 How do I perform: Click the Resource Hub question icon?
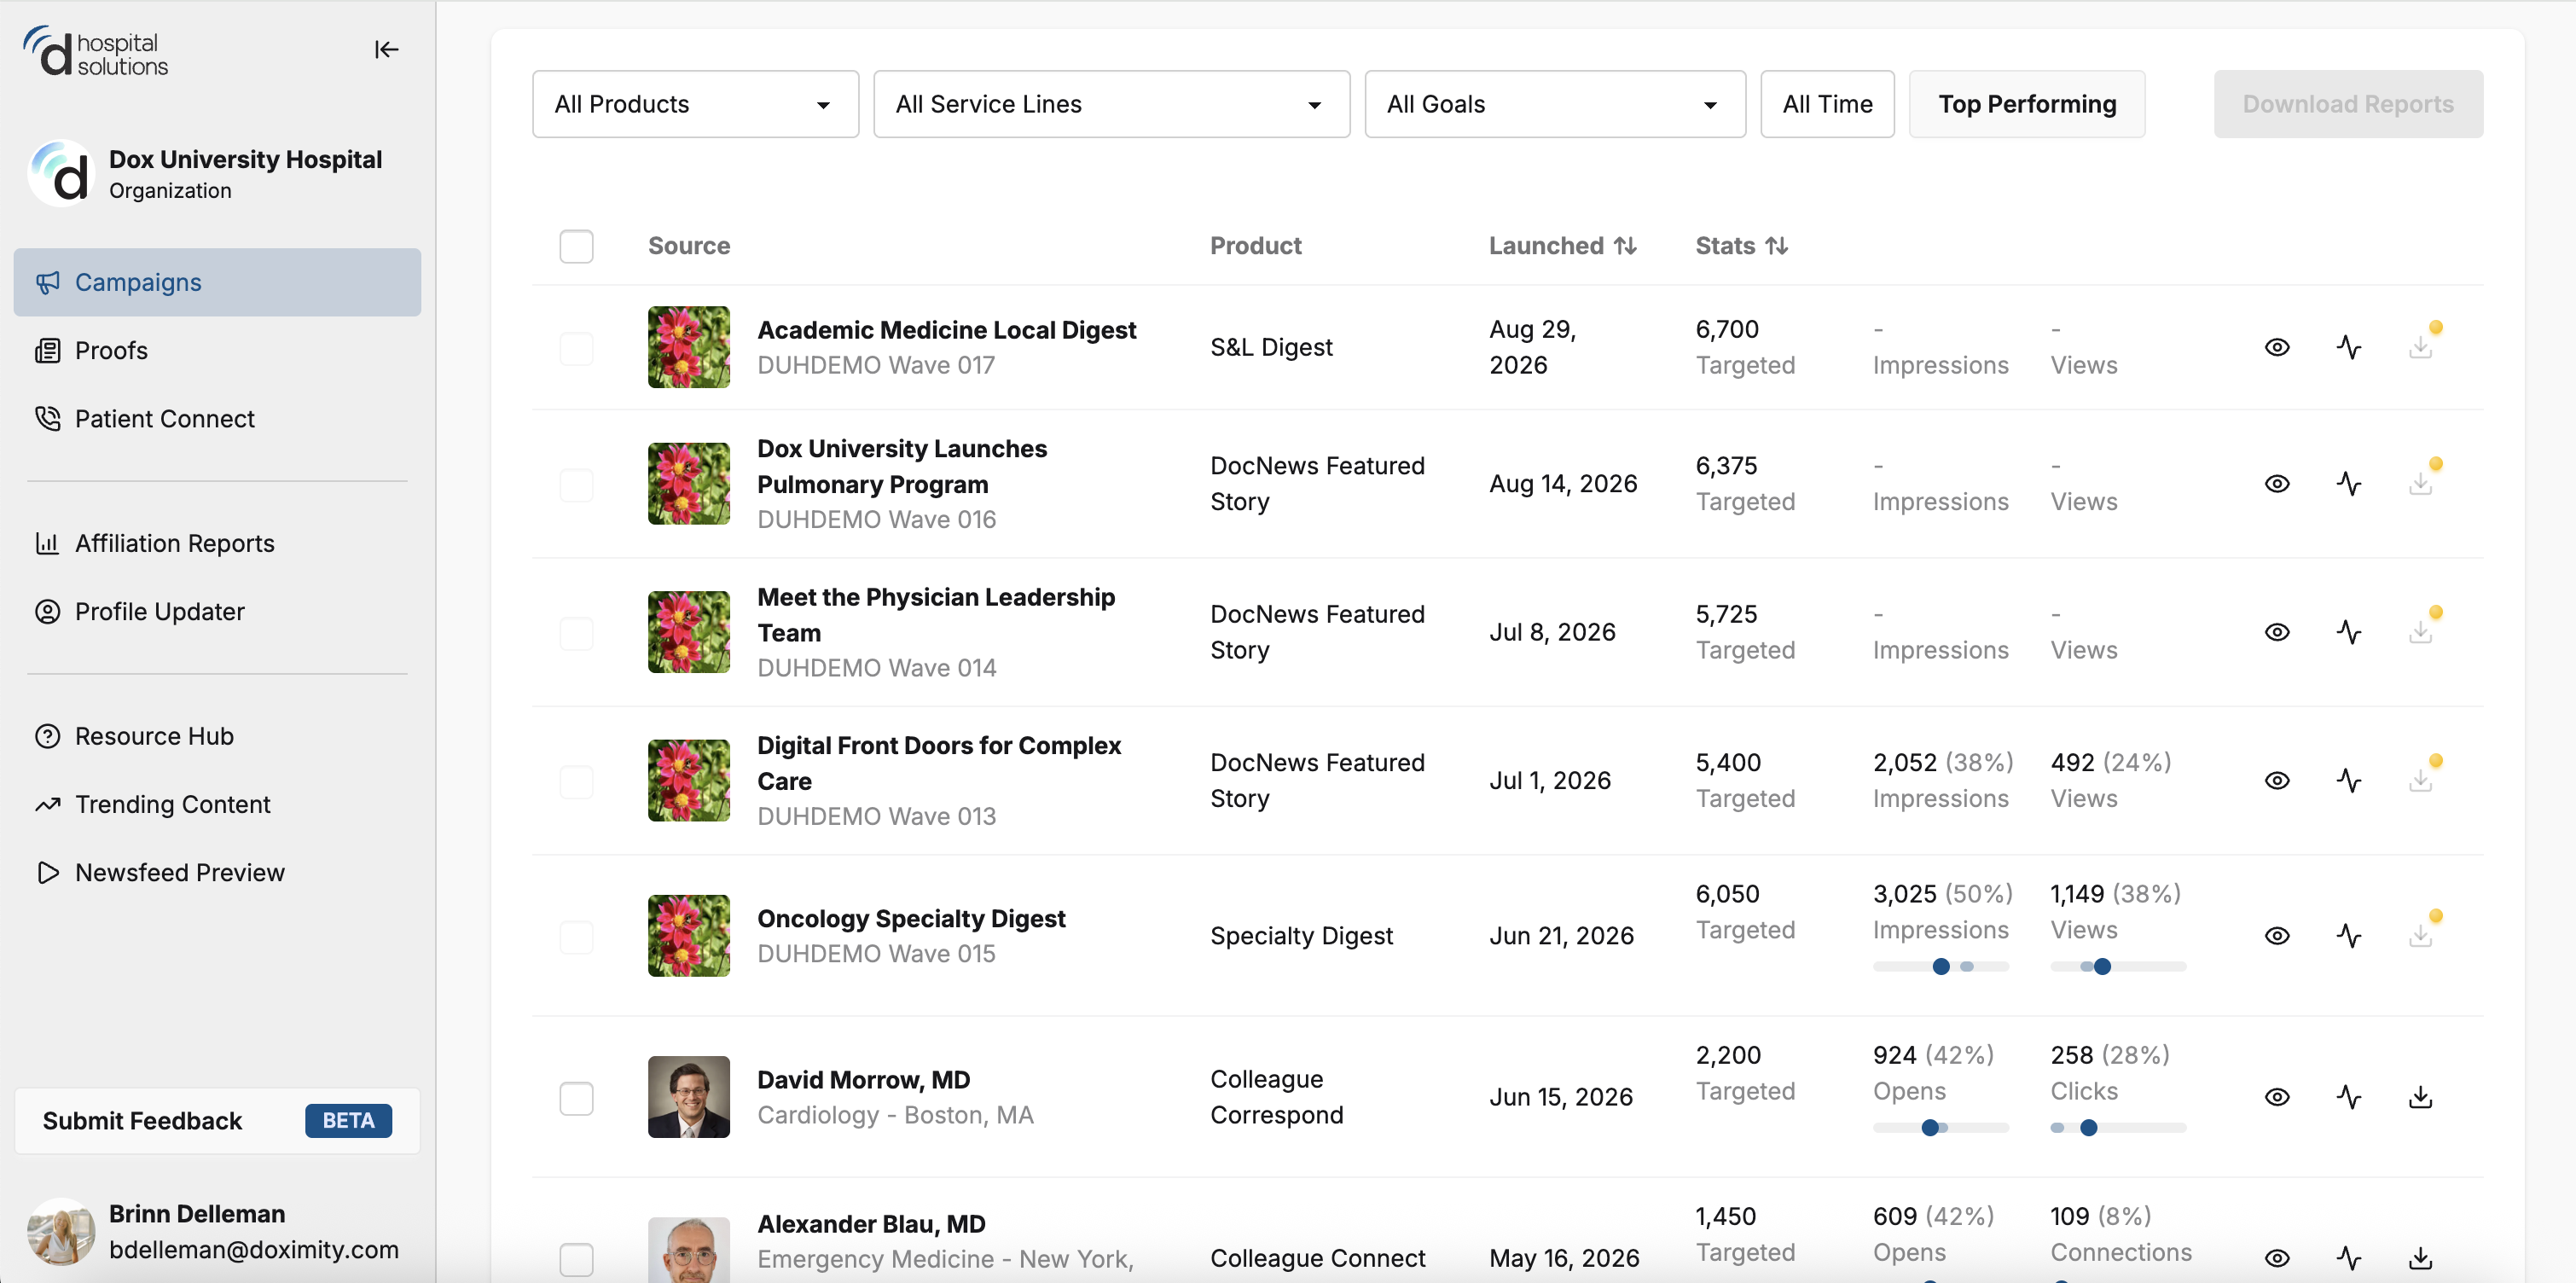coord(48,736)
